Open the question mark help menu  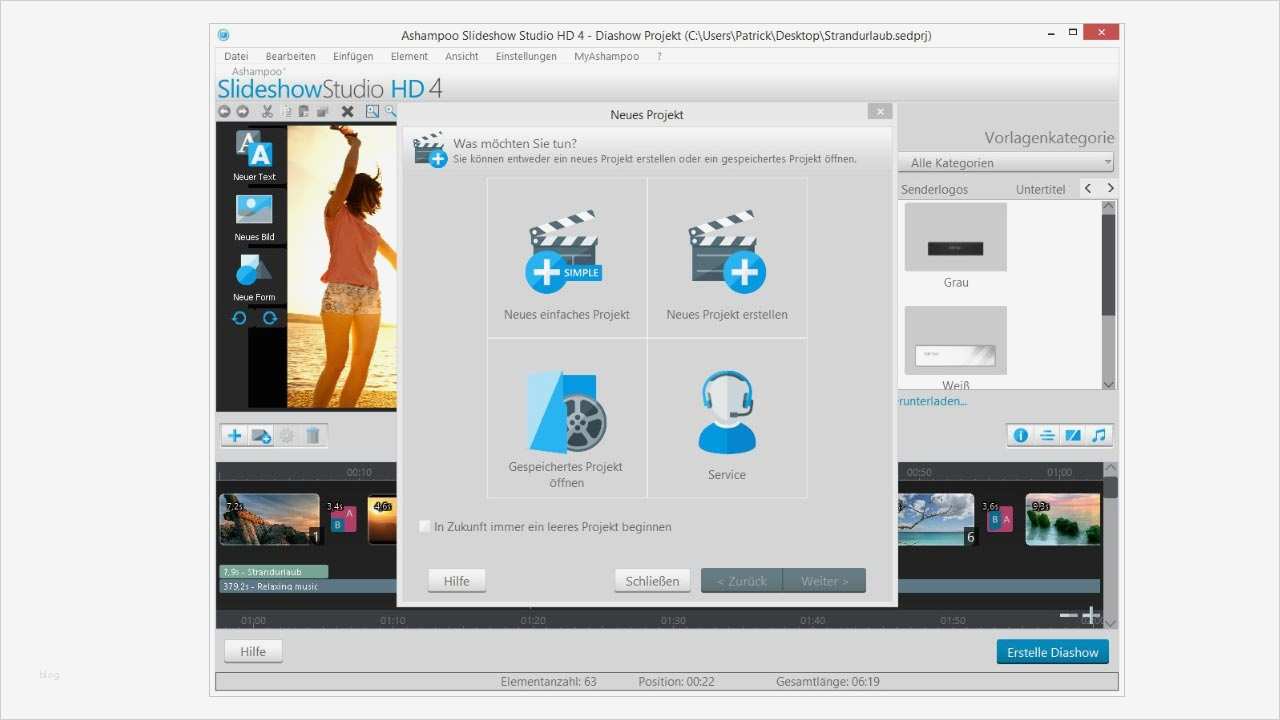pyautogui.click(x=659, y=56)
